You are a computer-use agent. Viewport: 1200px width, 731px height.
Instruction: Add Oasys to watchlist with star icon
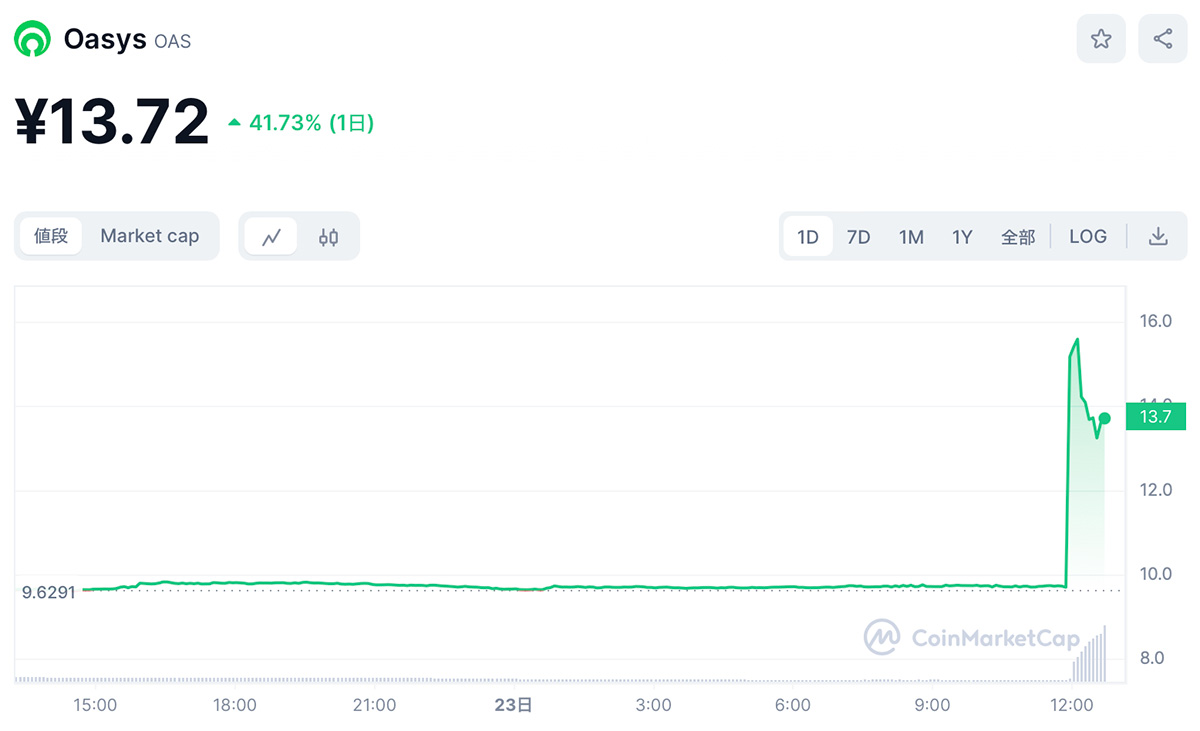click(x=1101, y=39)
